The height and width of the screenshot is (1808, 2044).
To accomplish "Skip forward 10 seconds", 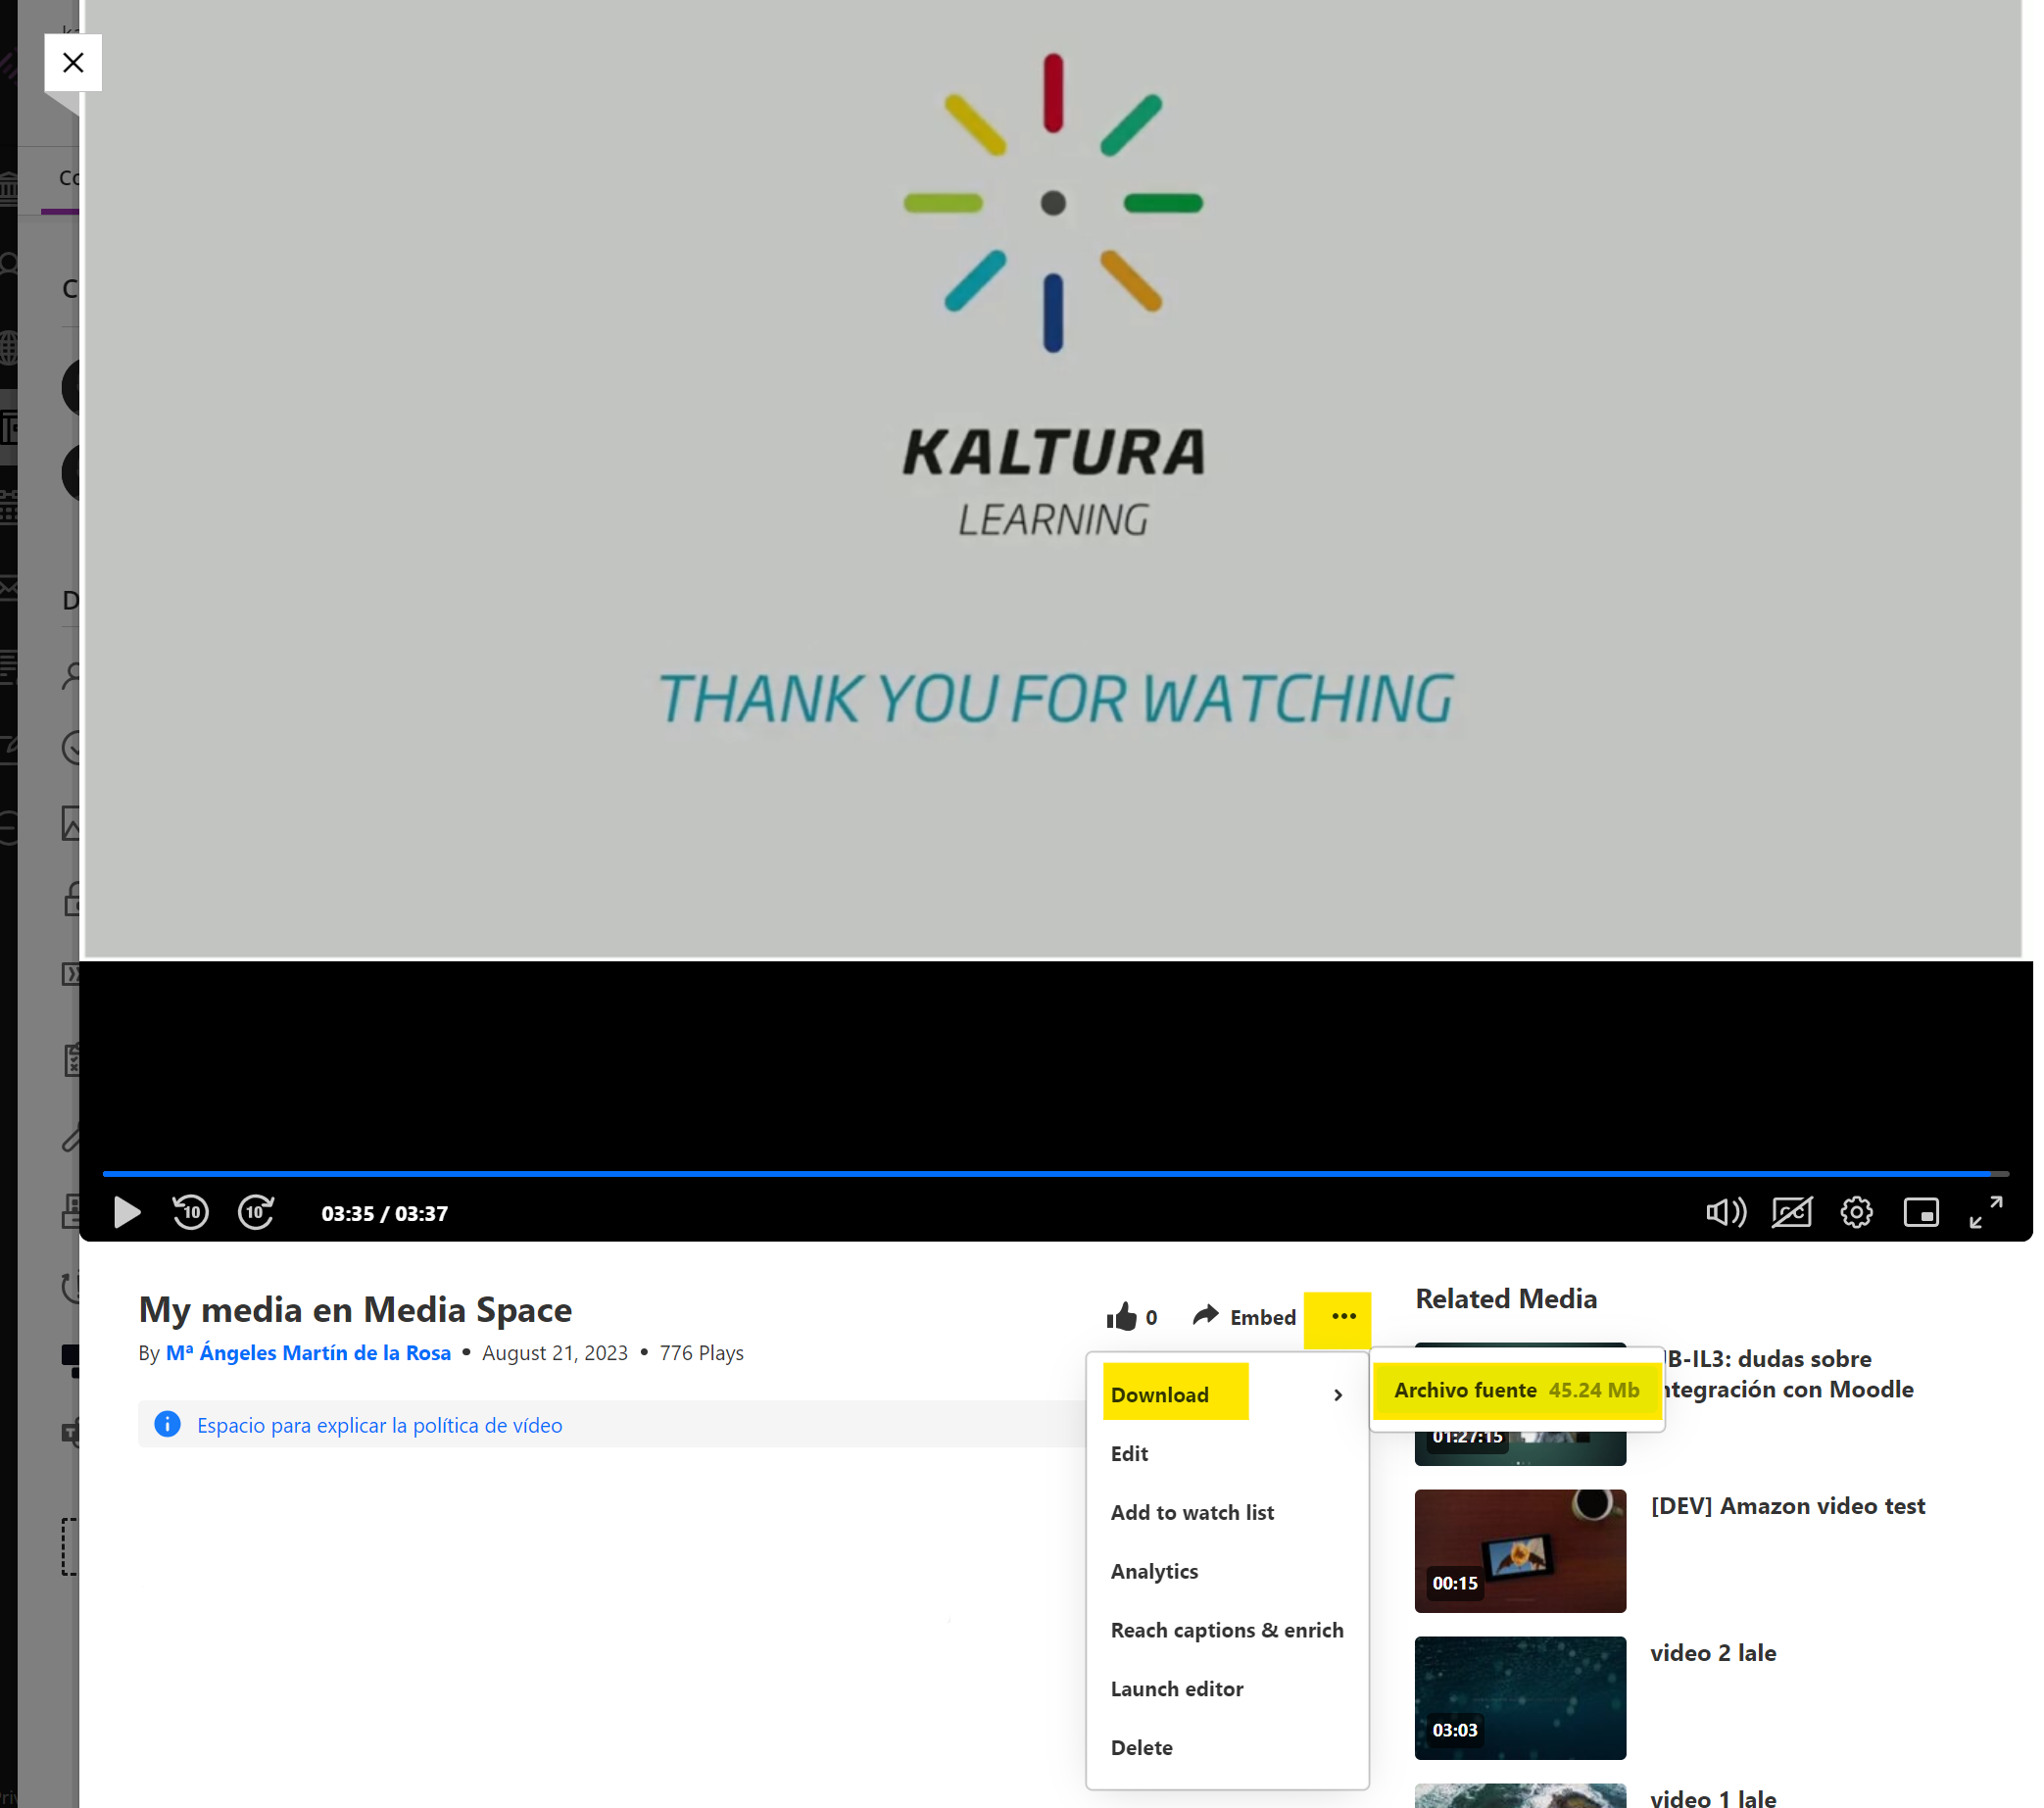I will point(256,1212).
